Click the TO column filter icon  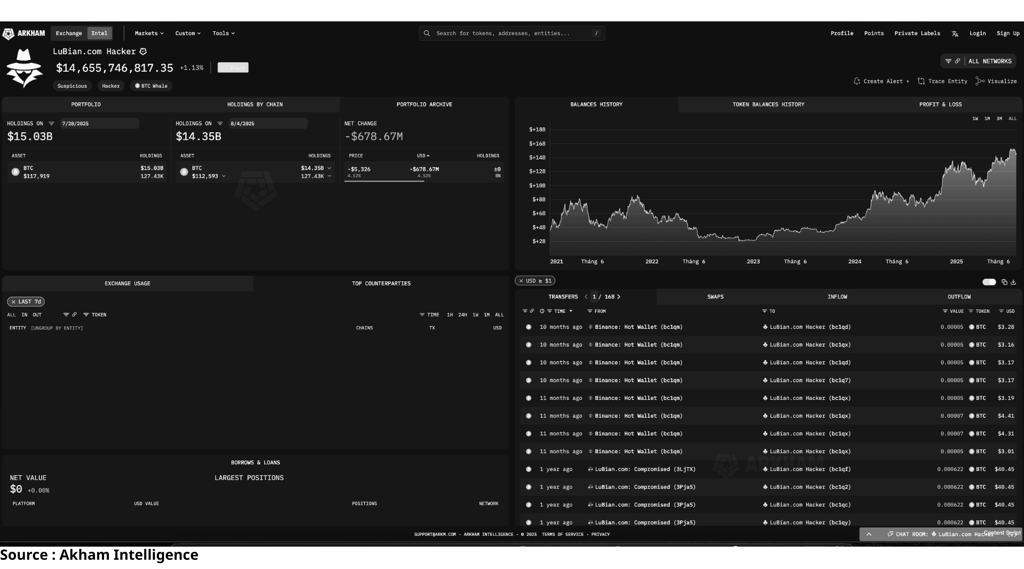[765, 312]
